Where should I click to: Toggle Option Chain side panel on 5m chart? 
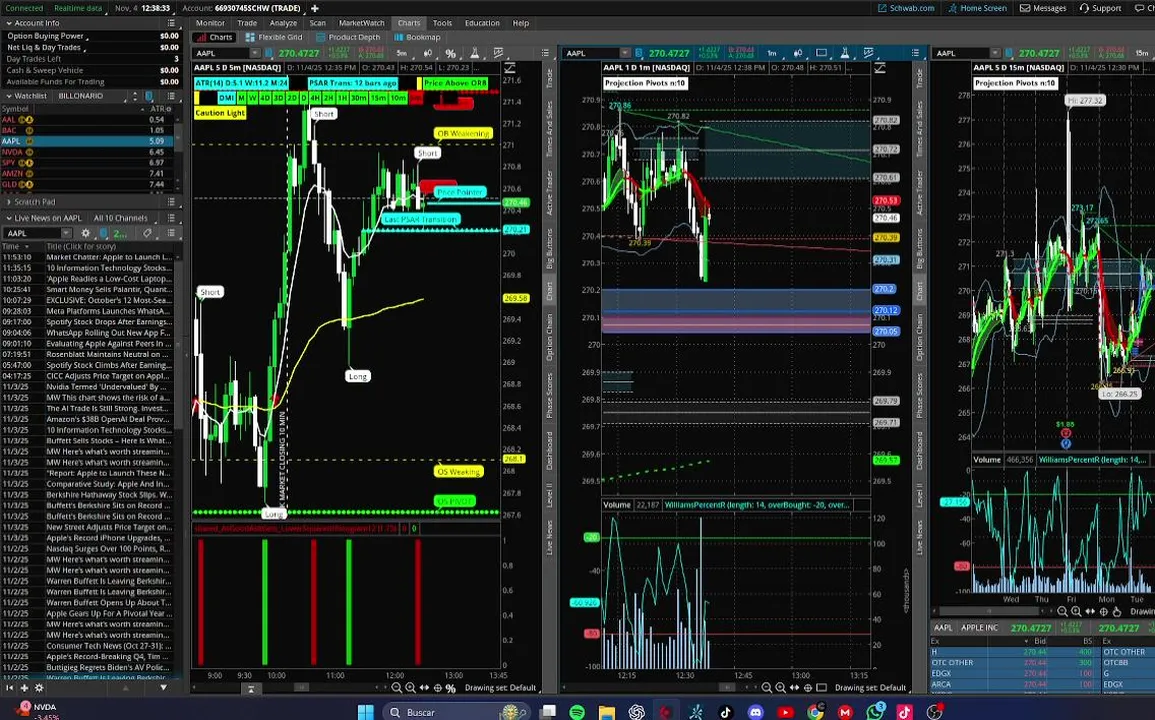point(550,337)
